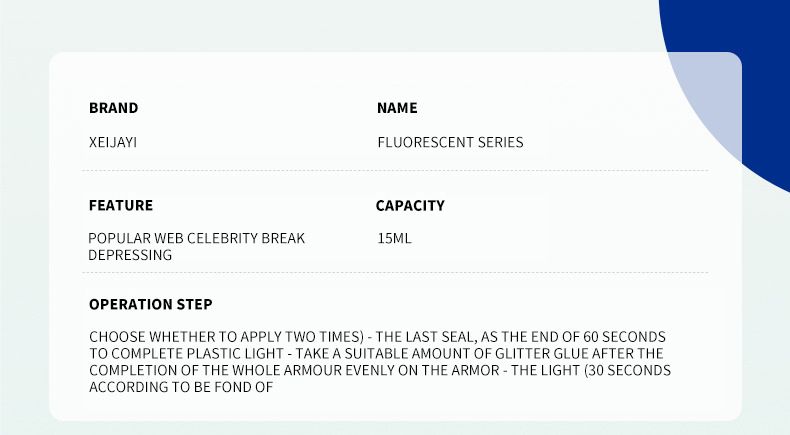This screenshot has width=790, height=435.
Task: Select the XEIJAYI brand value
Action: [112, 142]
